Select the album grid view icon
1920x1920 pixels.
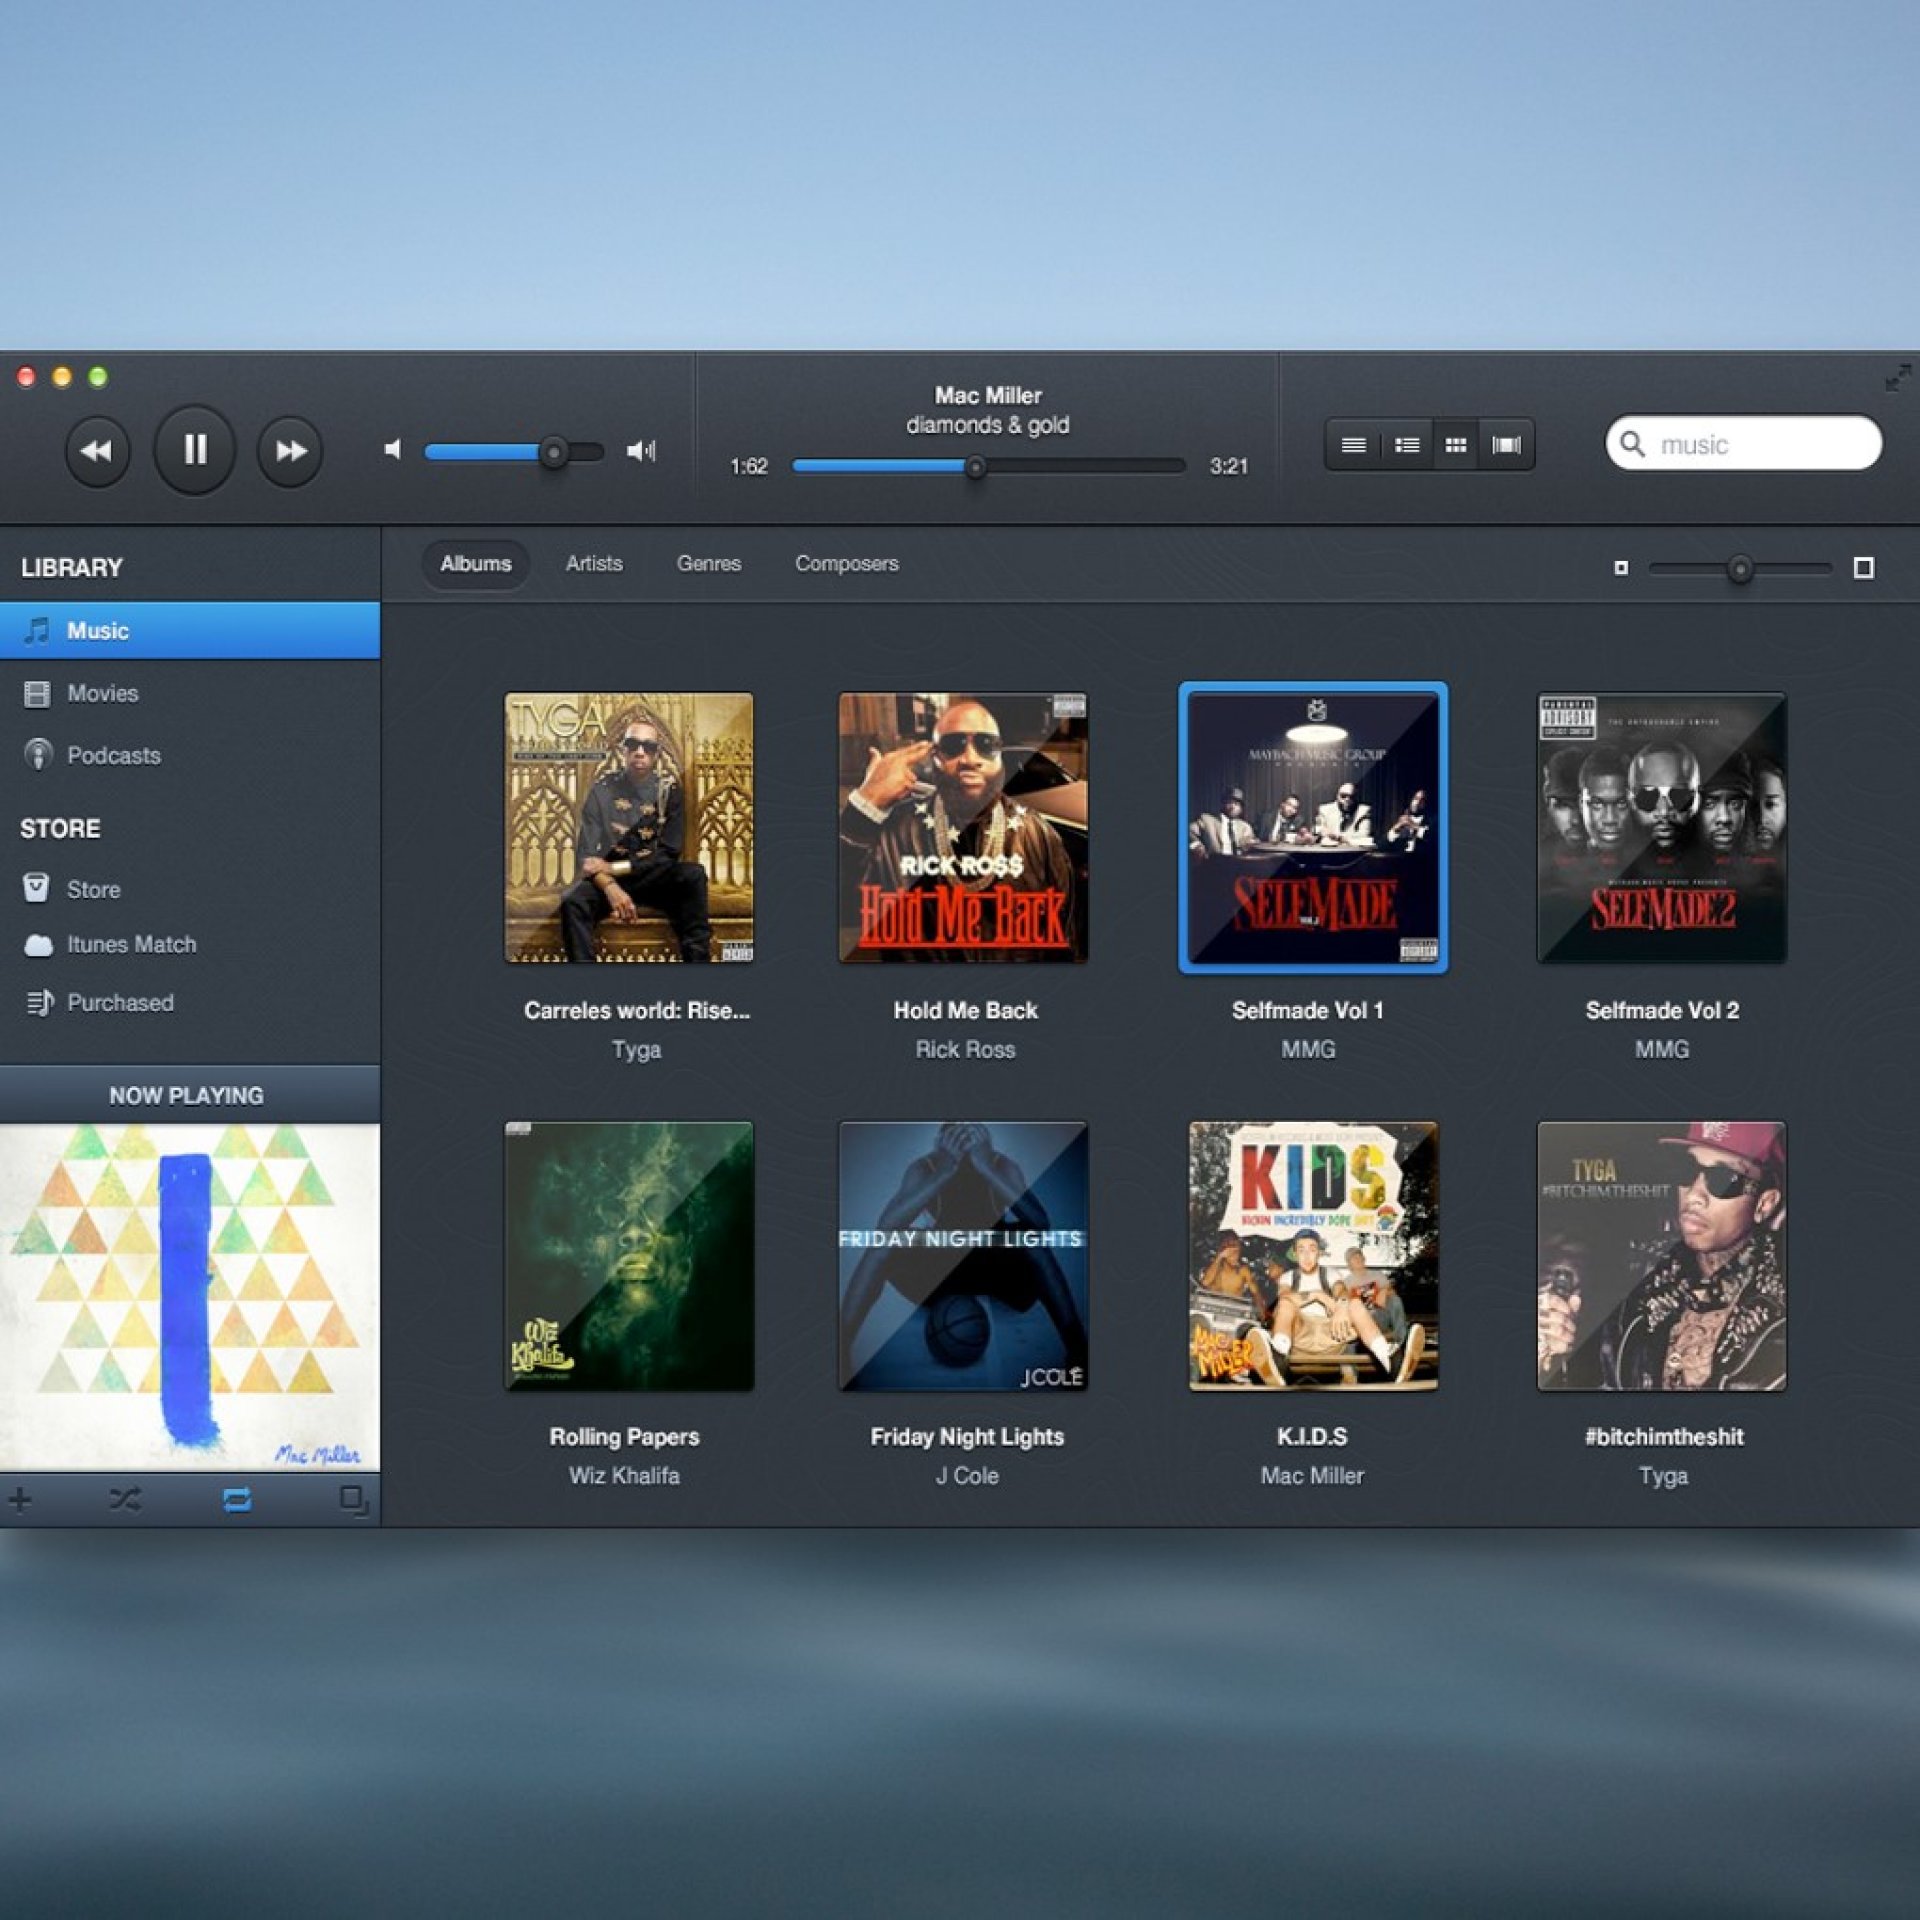click(1456, 445)
